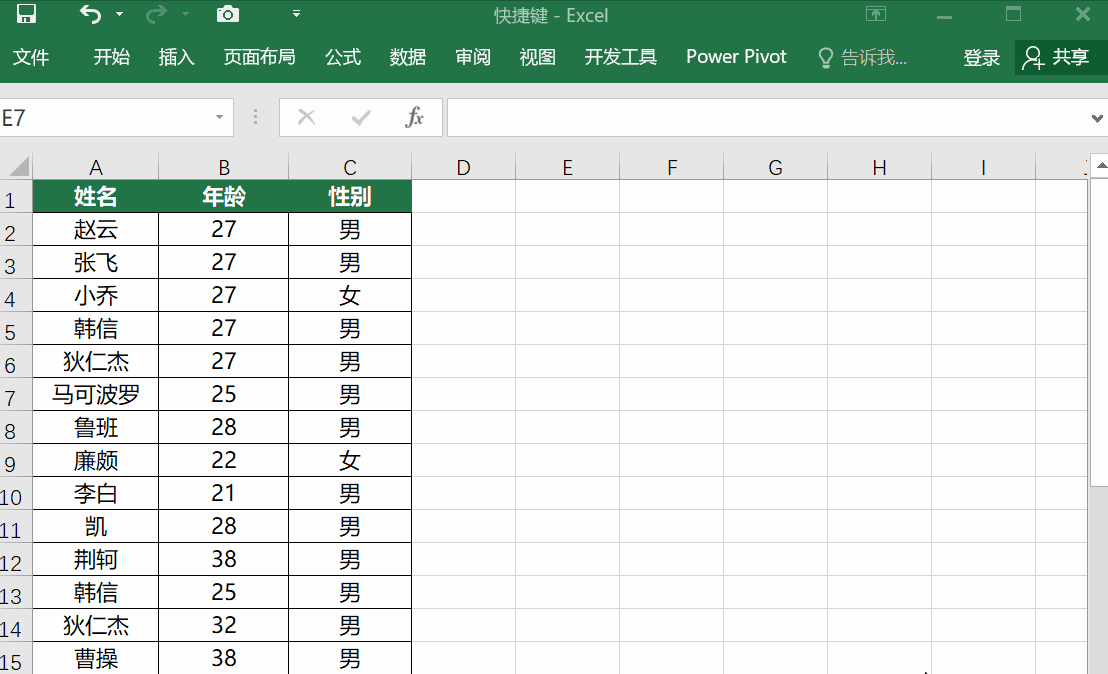Screen dimensions: 1108x674
Task: Select row 7 header
Action: 16,394
